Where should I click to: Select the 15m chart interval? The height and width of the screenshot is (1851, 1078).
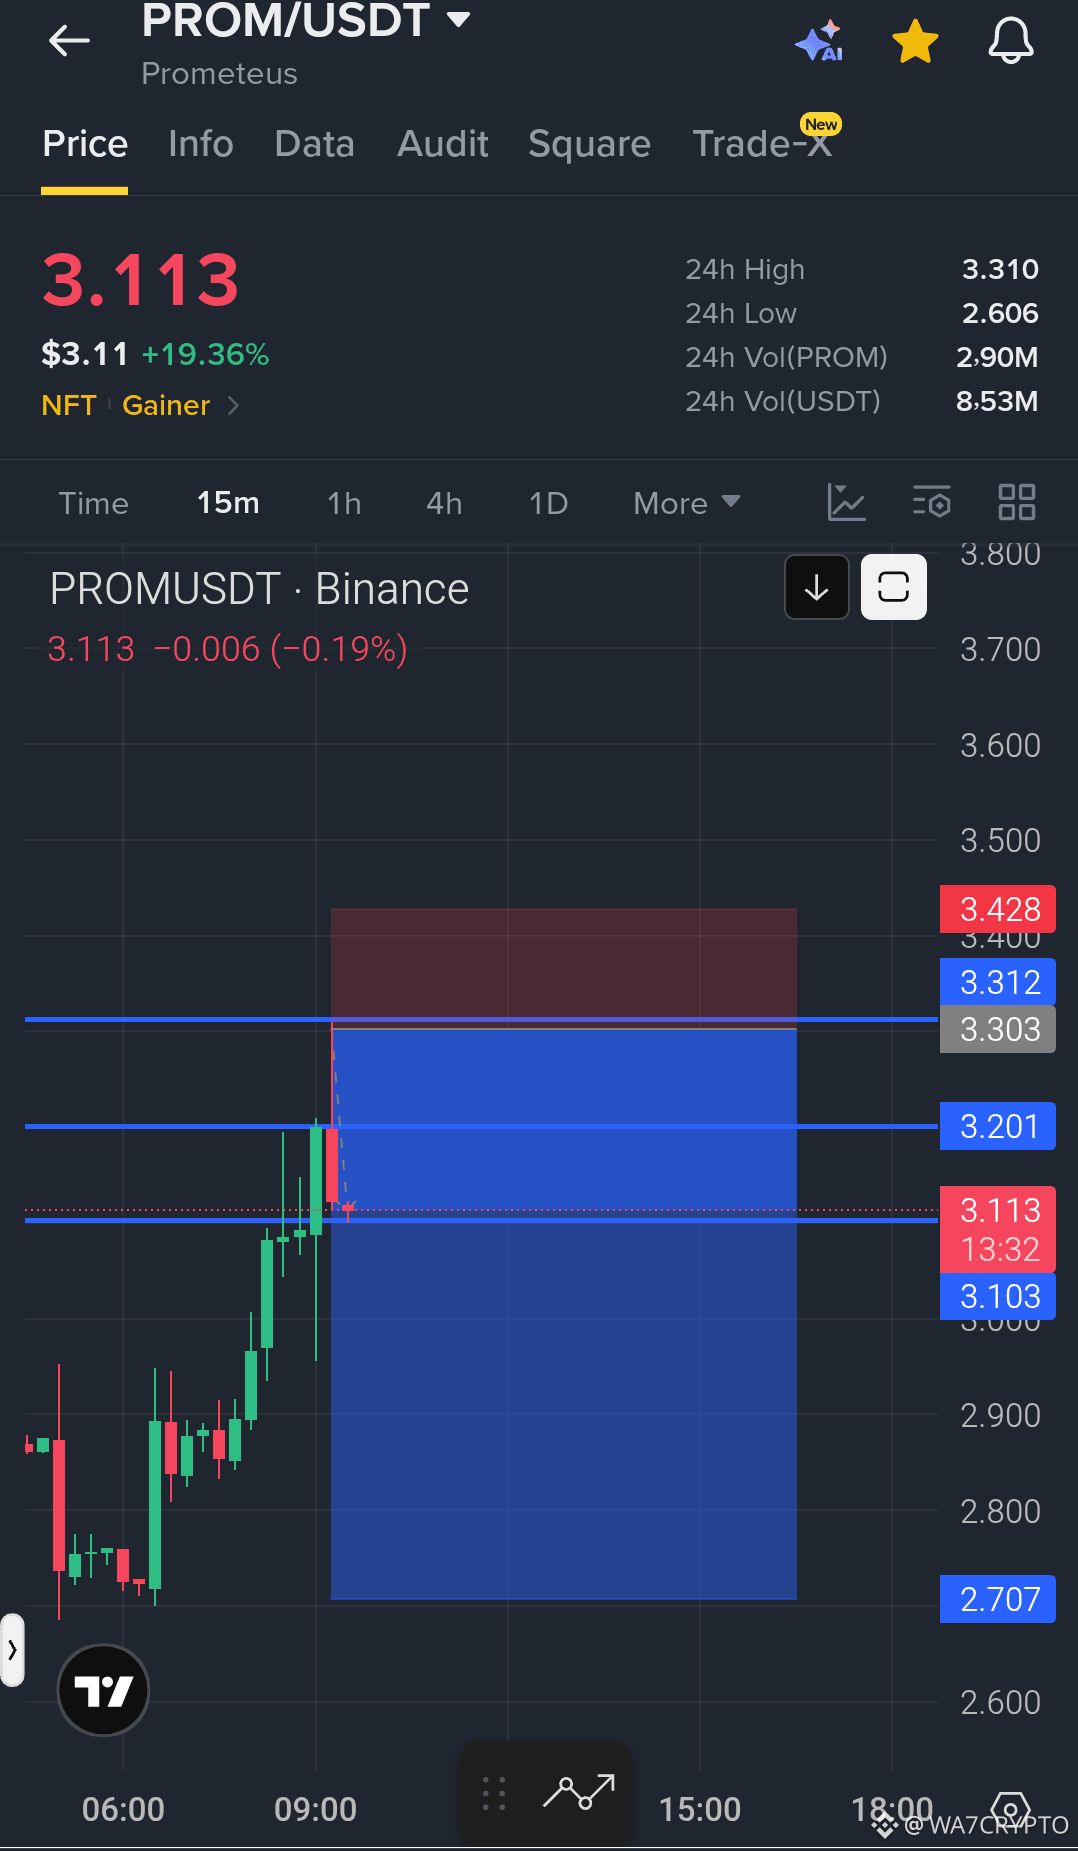pyautogui.click(x=228, y=503)
